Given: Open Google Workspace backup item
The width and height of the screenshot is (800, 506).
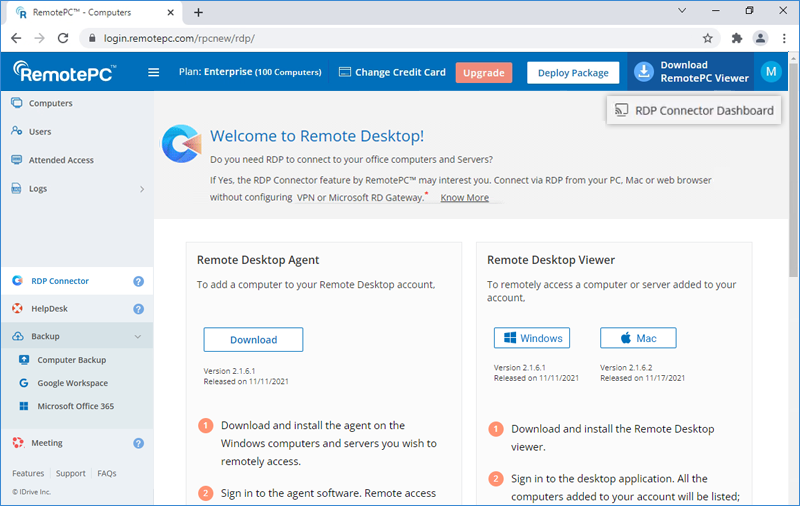Looking at the screenshot, I should tap(72, 383).
